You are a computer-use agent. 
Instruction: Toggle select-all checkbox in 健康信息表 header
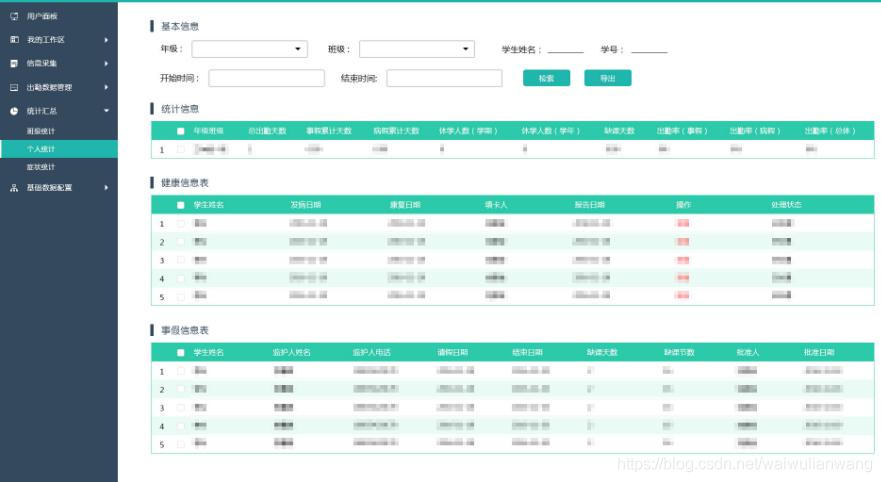pos(180,206)
